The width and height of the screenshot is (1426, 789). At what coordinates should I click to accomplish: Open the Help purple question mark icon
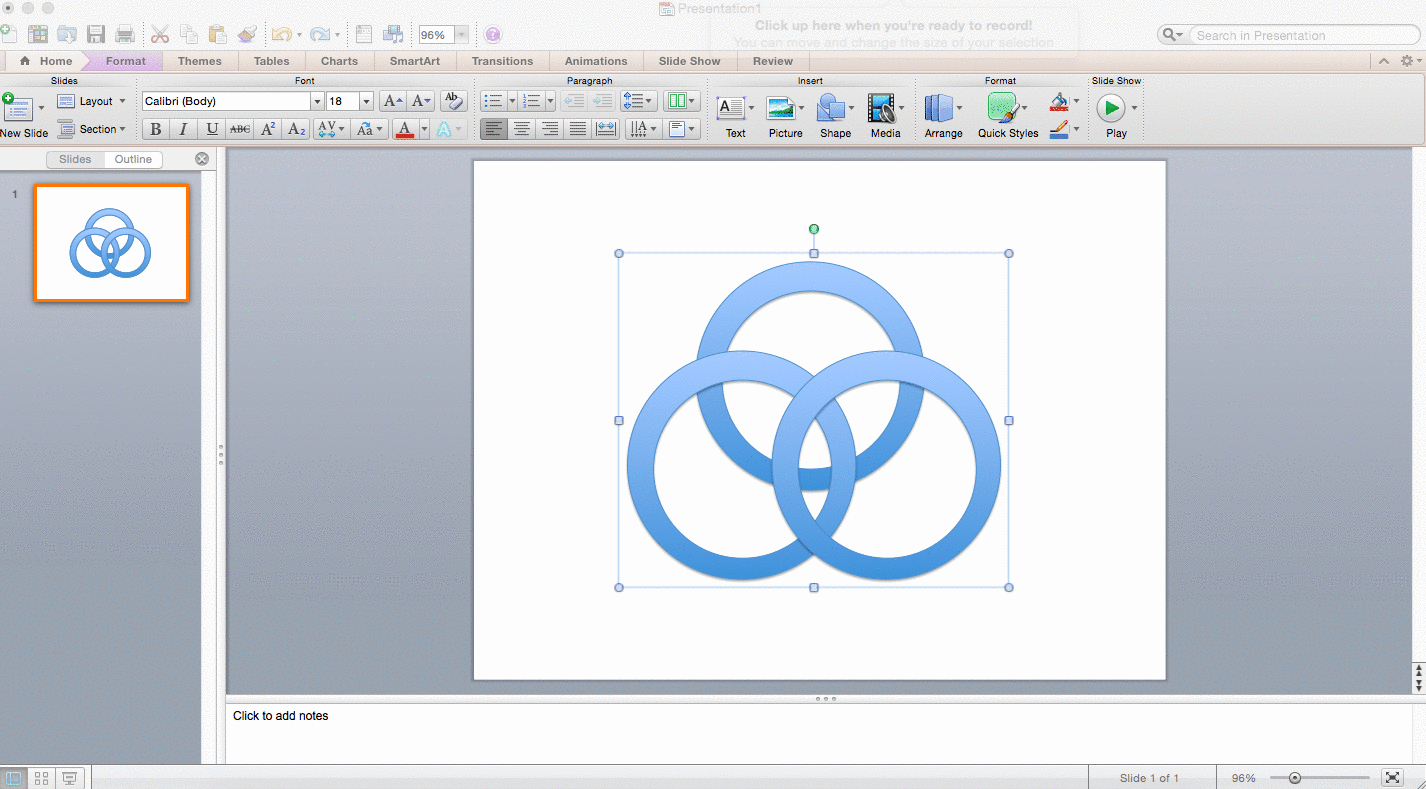493,34
